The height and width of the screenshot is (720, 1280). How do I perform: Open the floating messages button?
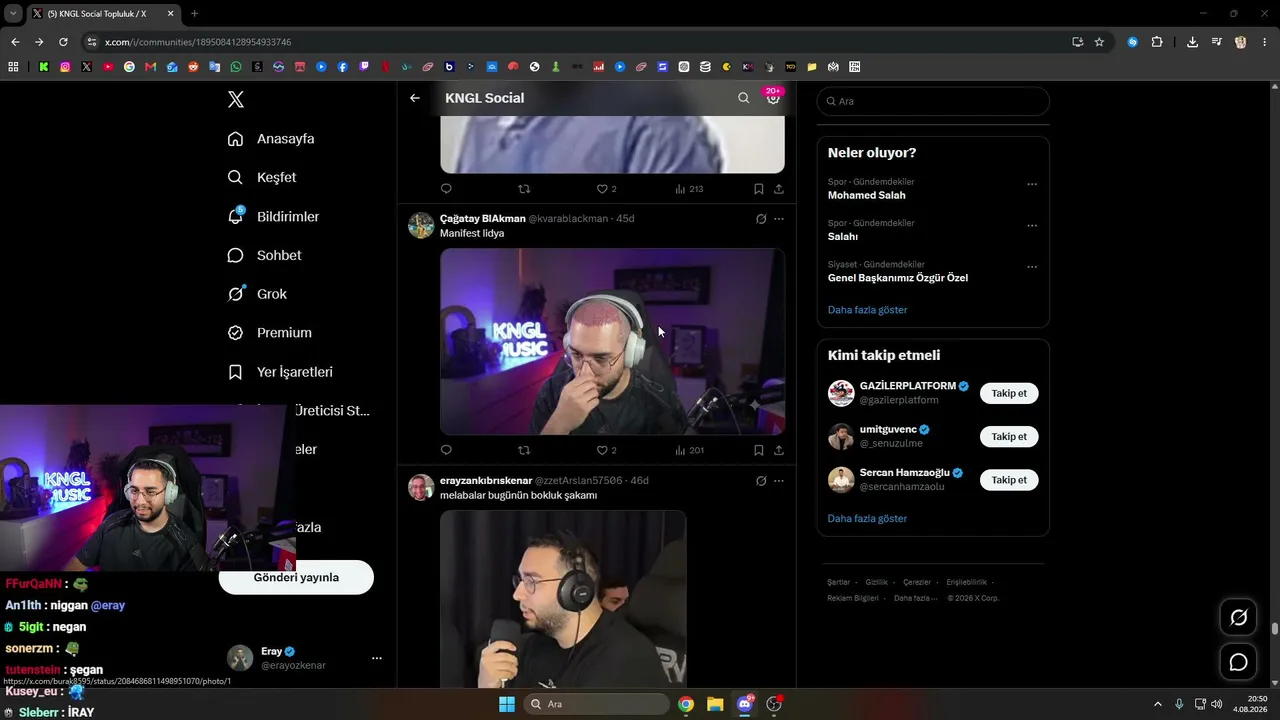(1238, 662)
